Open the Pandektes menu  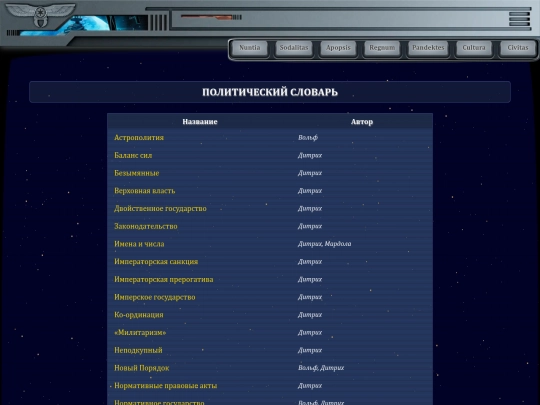428,48
